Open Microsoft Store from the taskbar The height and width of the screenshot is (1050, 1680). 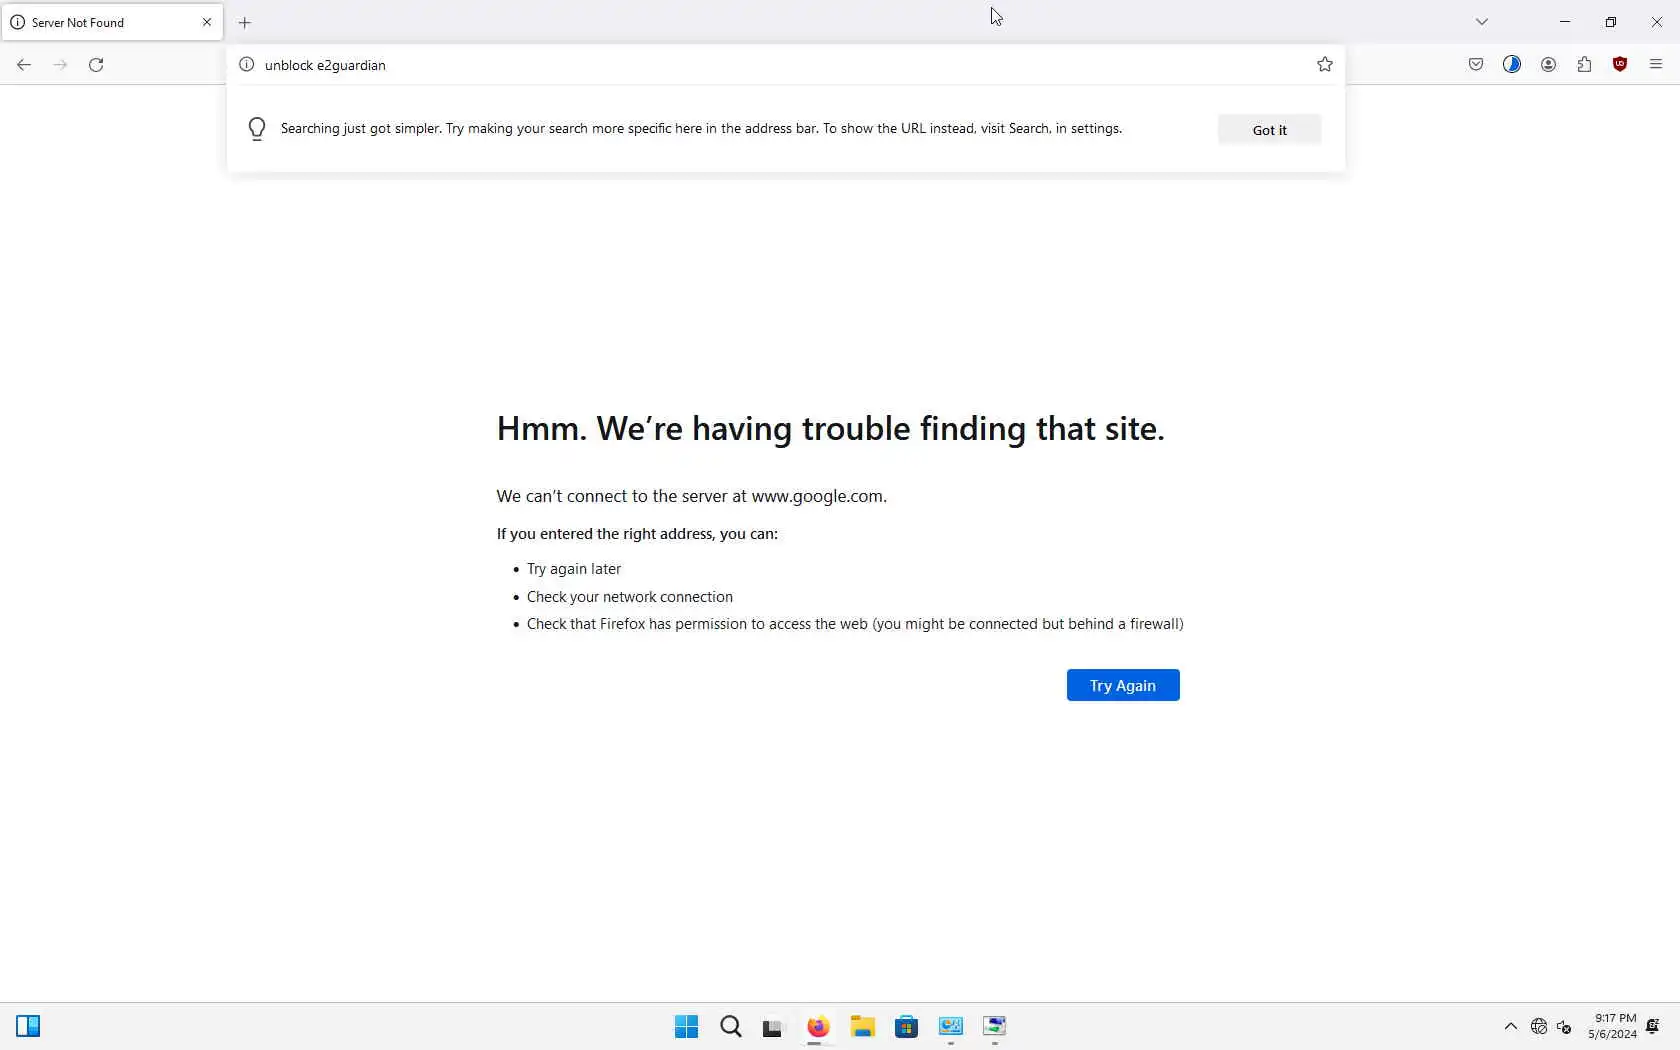pyautogui.click(x=906, y=1027)
